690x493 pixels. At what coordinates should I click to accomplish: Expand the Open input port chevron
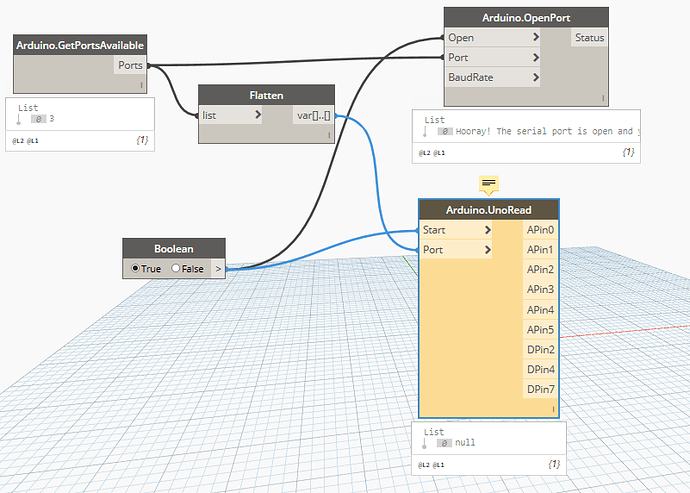pos(536,37)
